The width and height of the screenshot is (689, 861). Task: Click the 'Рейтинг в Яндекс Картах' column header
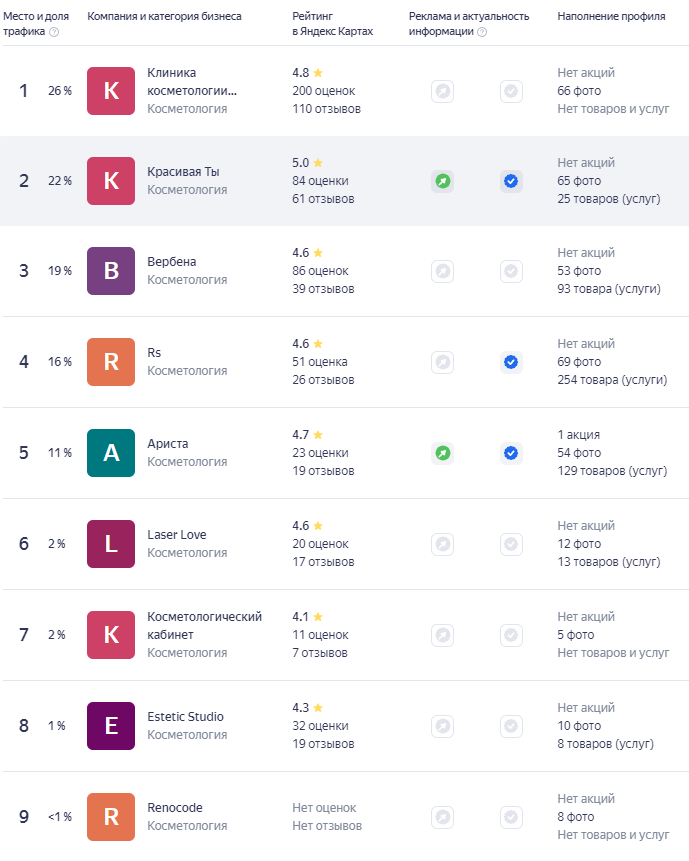(x=333, y=24)
